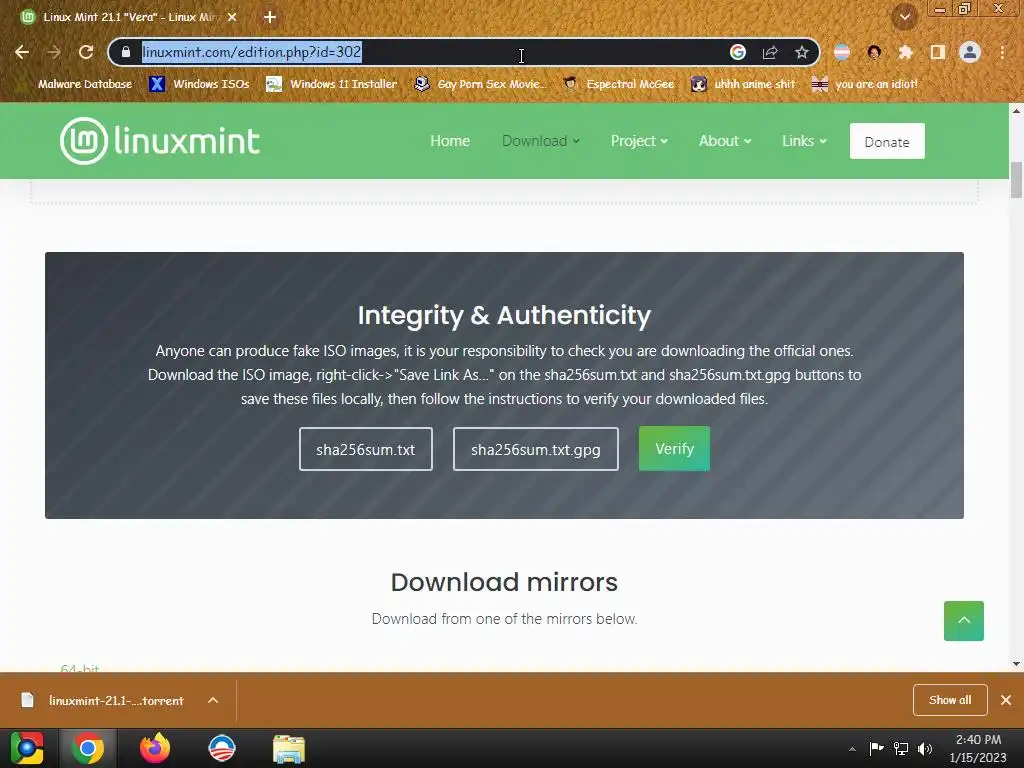Expand the Project menu

coord(639,141)
